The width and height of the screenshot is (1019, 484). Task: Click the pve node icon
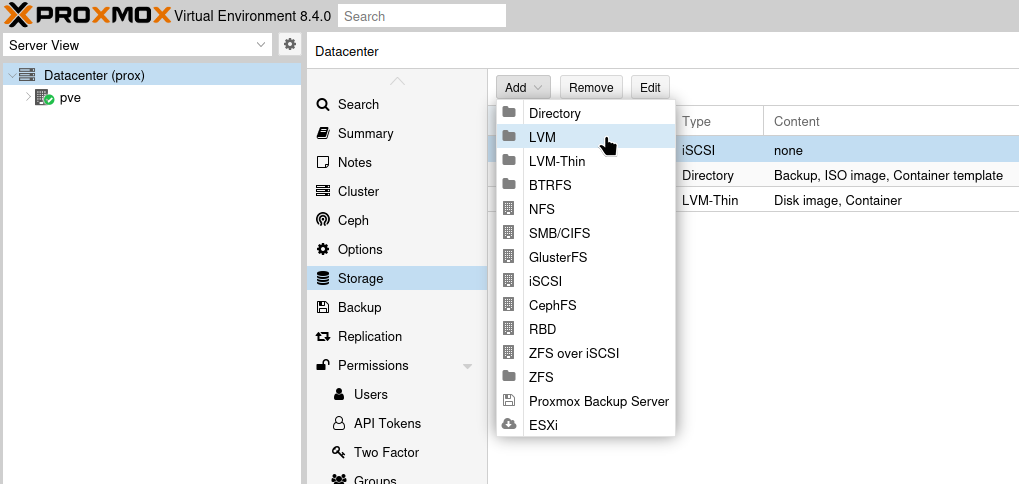point(44,98)
